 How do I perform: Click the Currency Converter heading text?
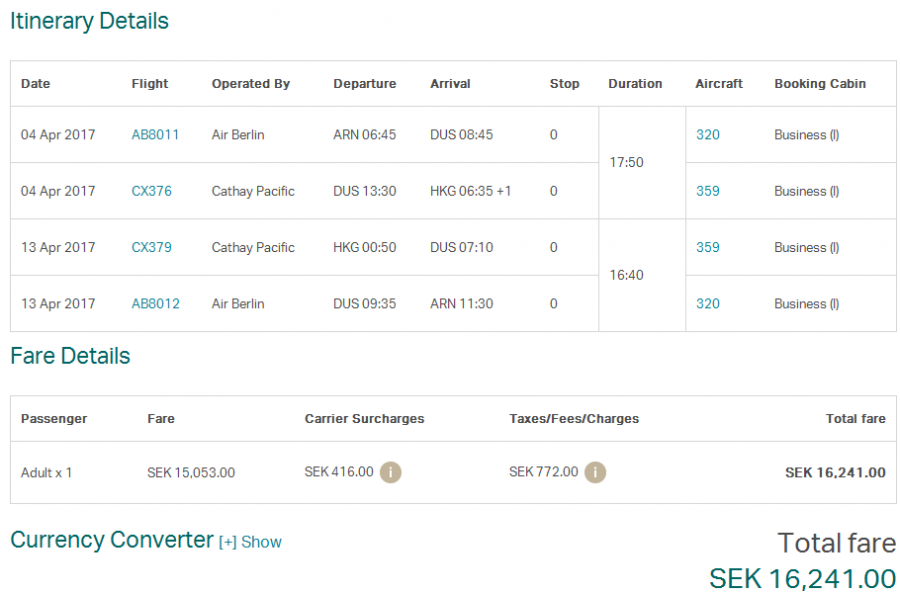coord(111,540)
